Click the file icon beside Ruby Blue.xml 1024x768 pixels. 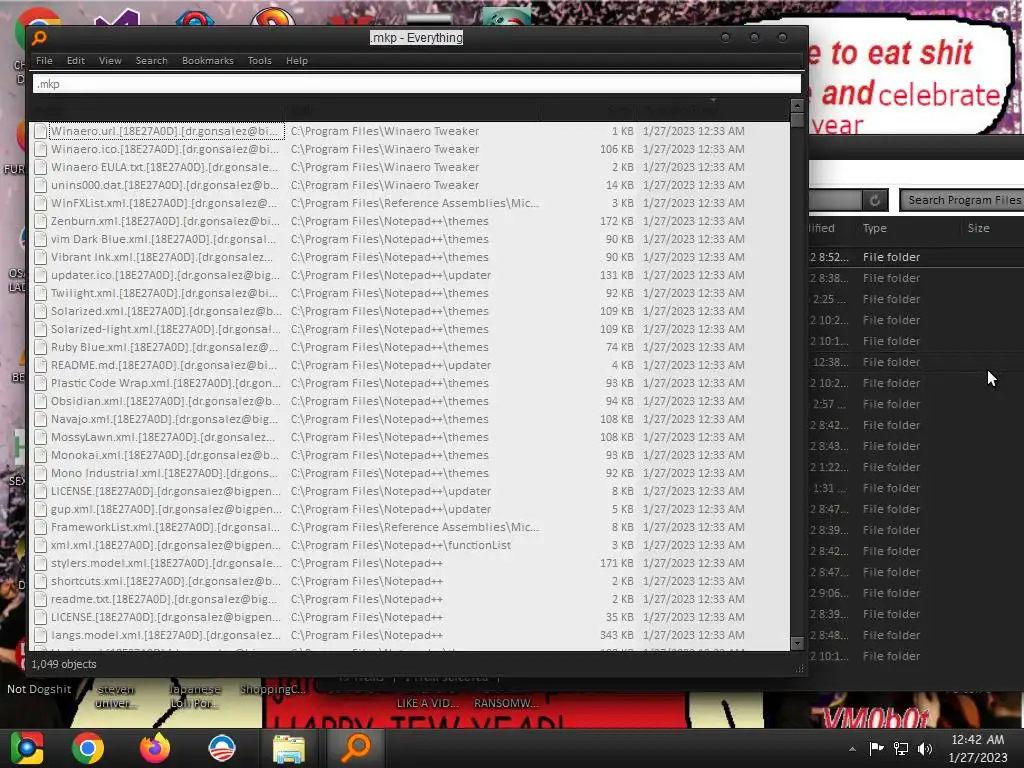point(40,347)
